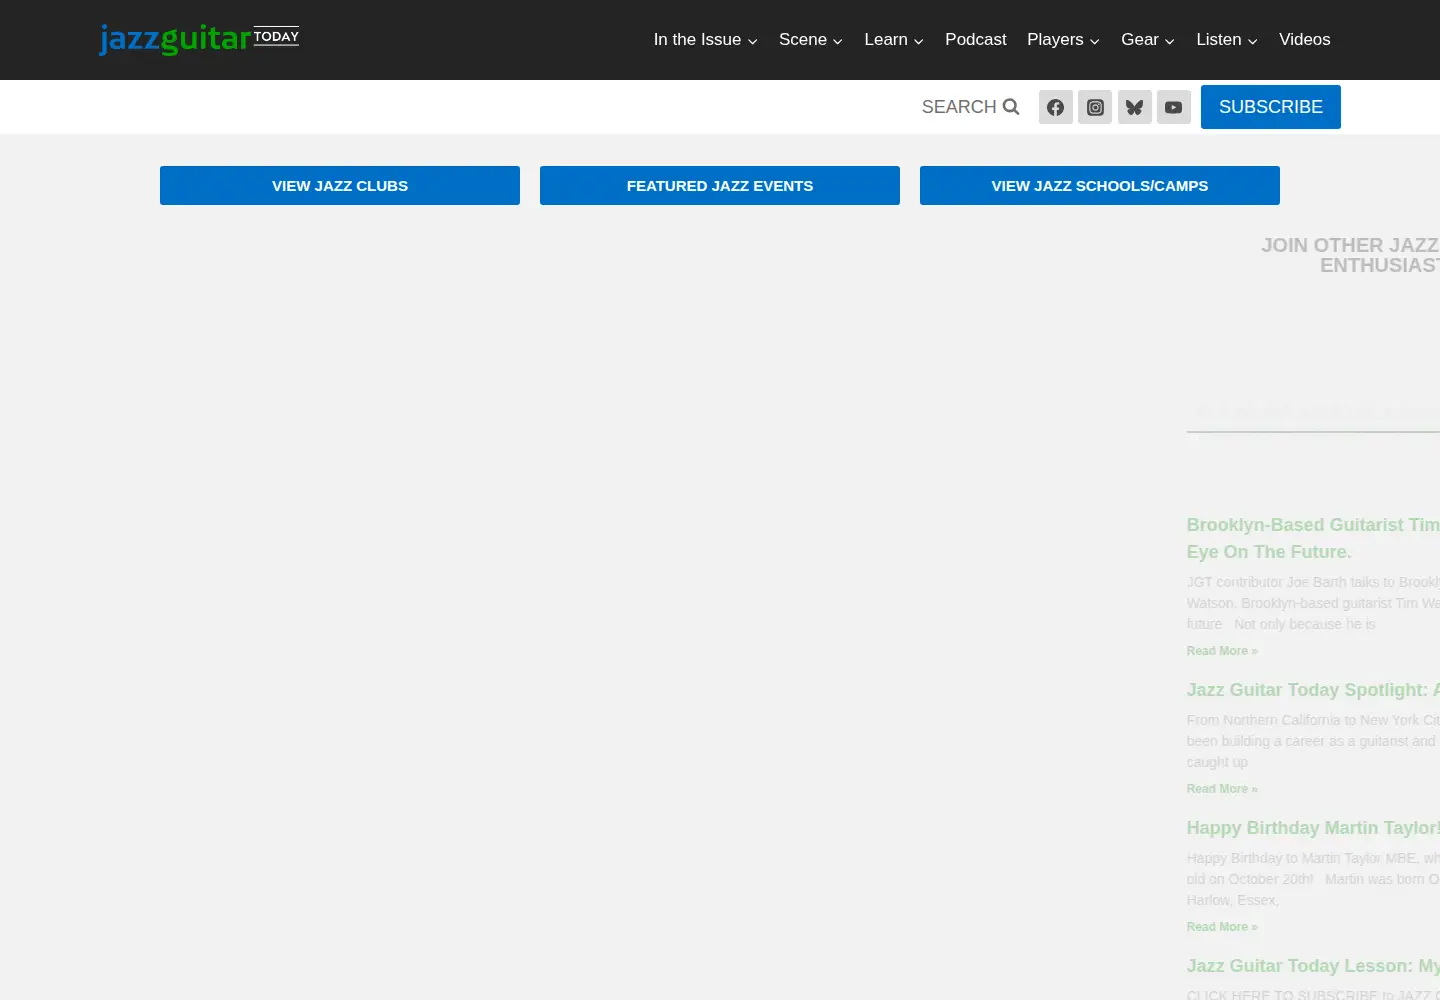Click the Jazz Guitar Today logo
The height and width of the screenshot is (1000, 1440).
coord(199,39)
